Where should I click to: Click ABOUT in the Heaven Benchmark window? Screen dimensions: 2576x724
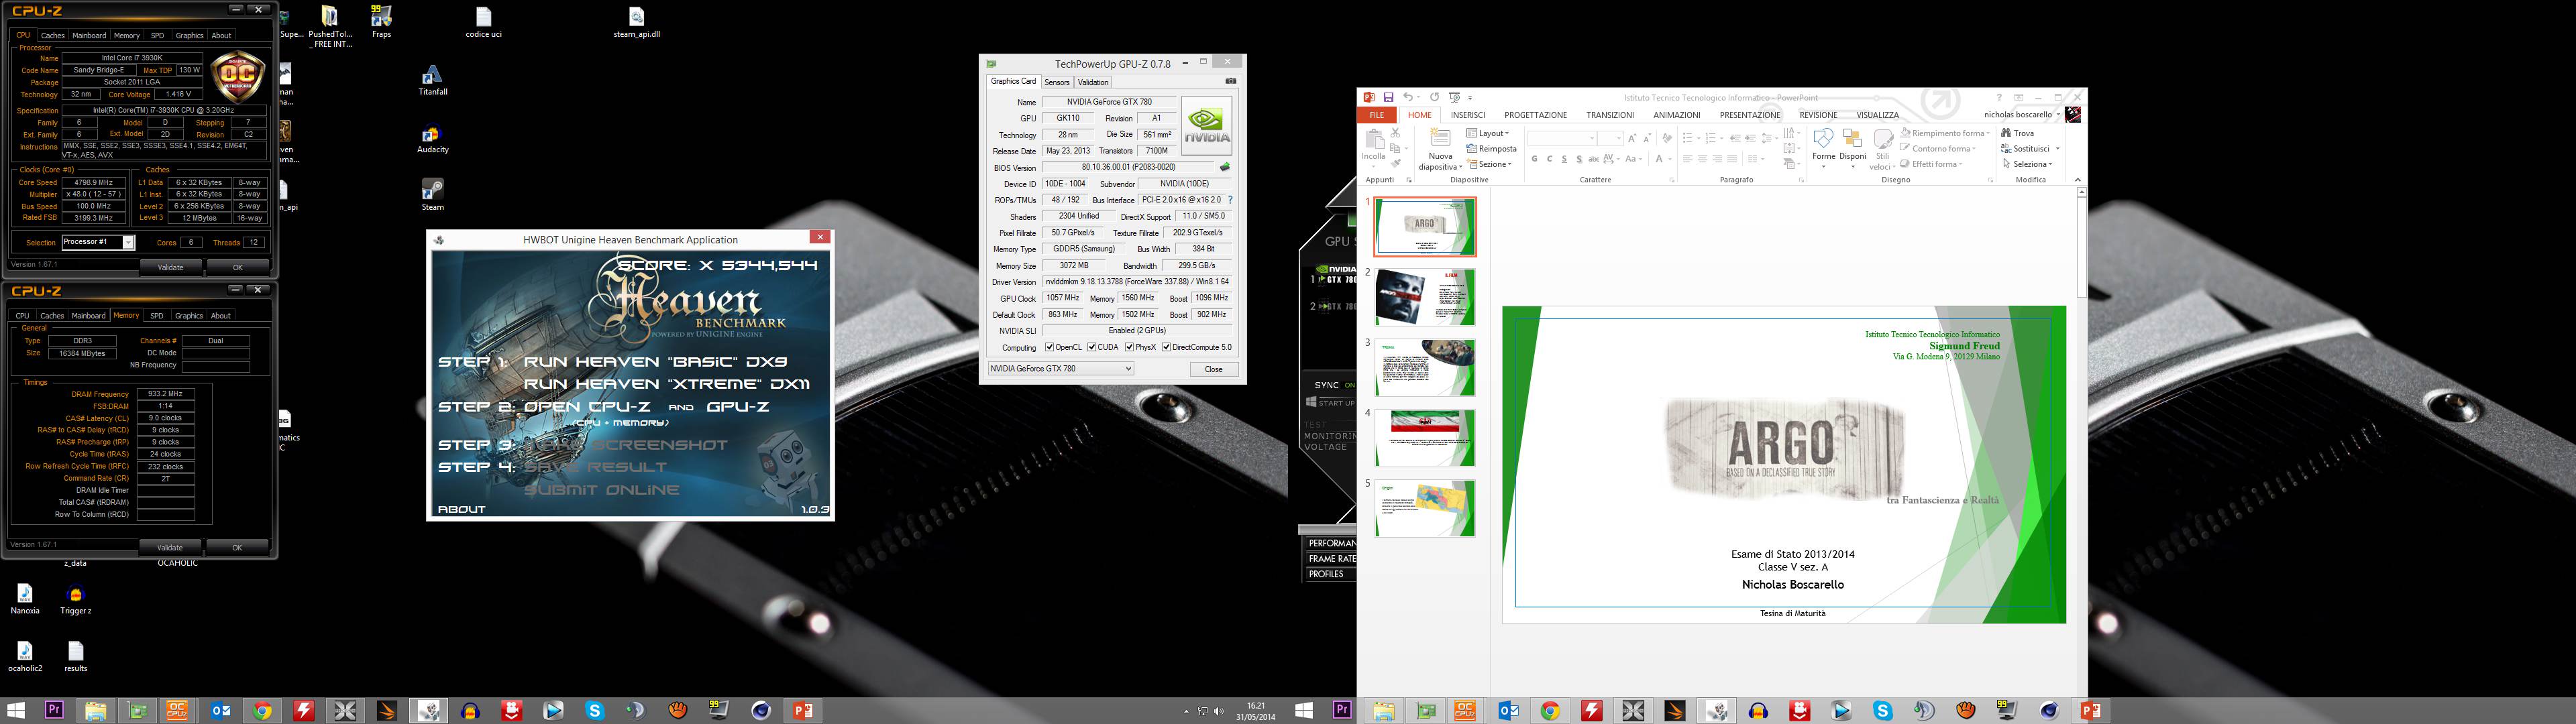tap(462, 509)
